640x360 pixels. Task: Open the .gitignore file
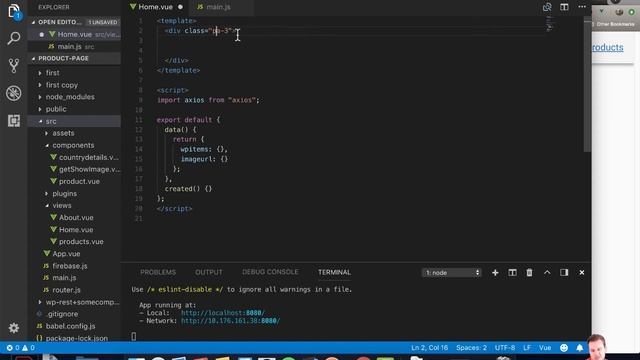click(62, 314)
